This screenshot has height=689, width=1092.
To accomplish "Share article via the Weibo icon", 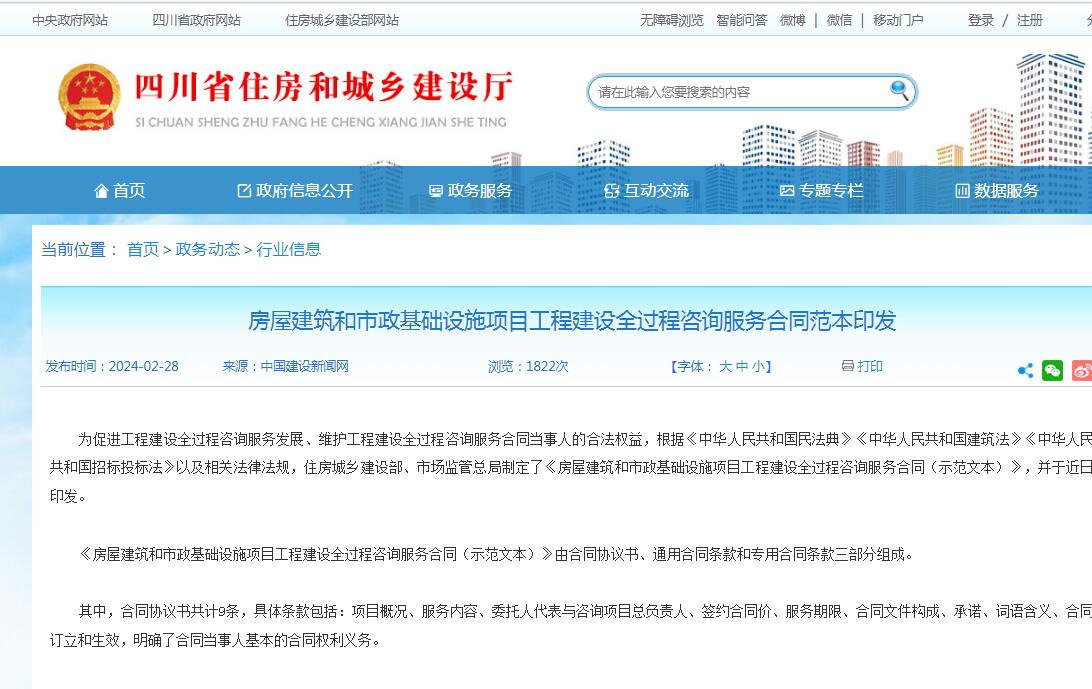I will [1081, 370].
